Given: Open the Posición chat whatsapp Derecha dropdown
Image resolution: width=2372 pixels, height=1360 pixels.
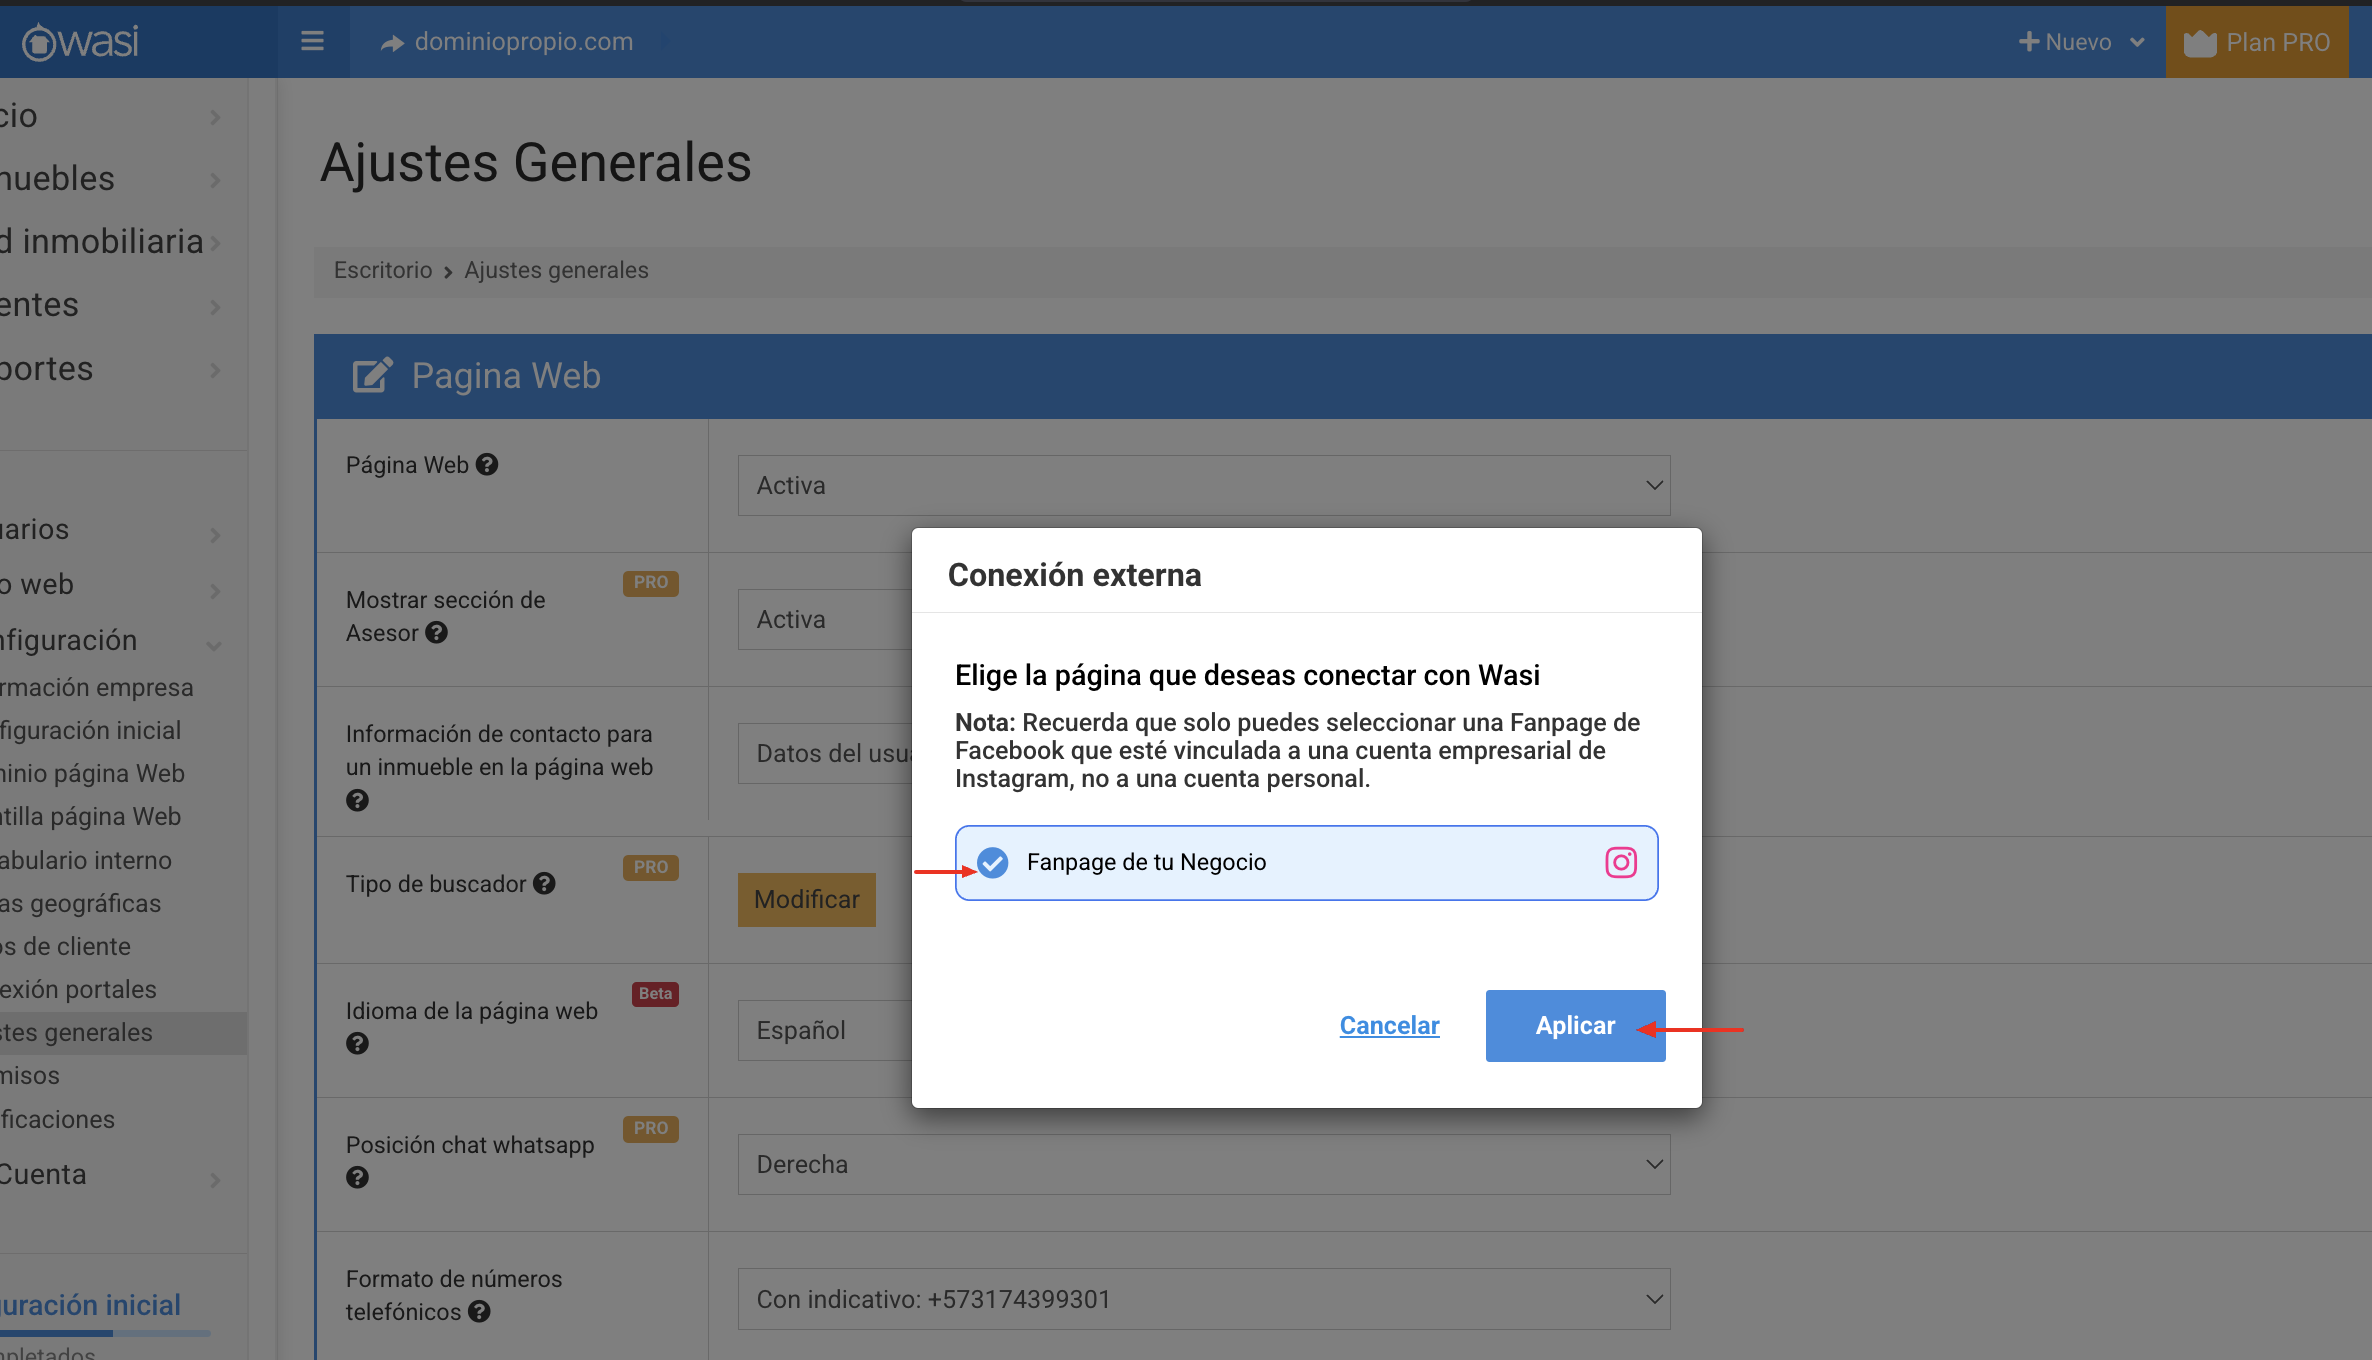Looking at the screenshot, I should (x=1203, y=1165).
